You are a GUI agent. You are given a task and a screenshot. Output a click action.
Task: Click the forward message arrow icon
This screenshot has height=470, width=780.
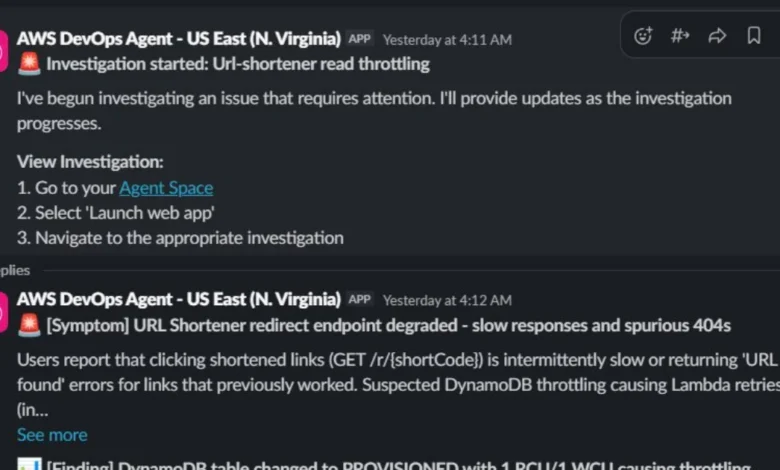pyautogui.click(x=717, y=36)
